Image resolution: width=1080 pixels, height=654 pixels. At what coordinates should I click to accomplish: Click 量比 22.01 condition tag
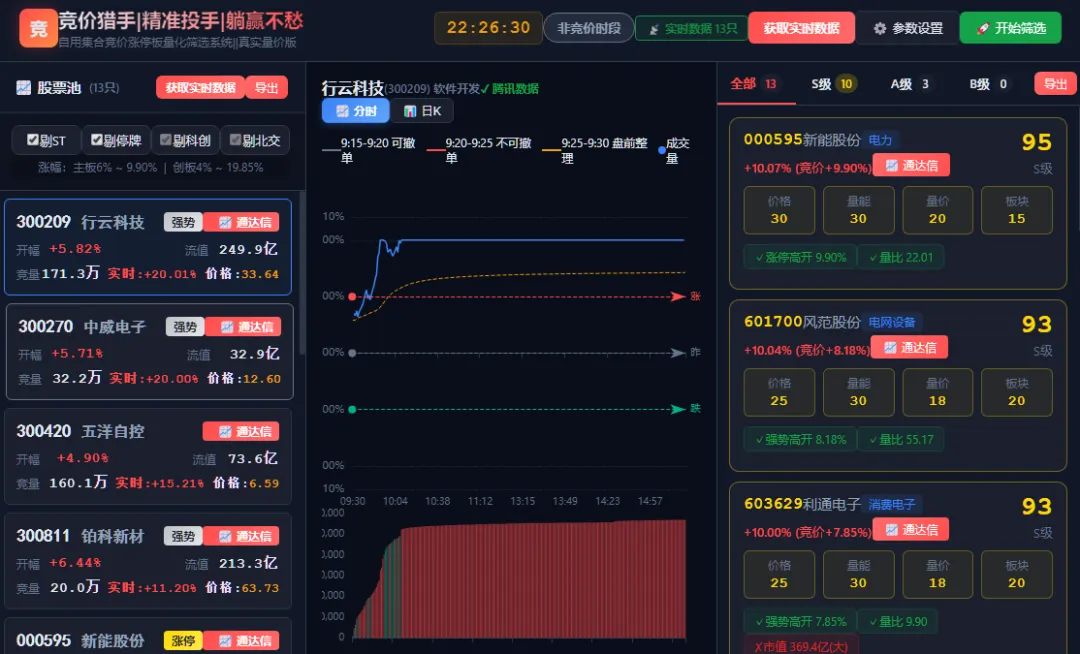click(x=900, y=257)
